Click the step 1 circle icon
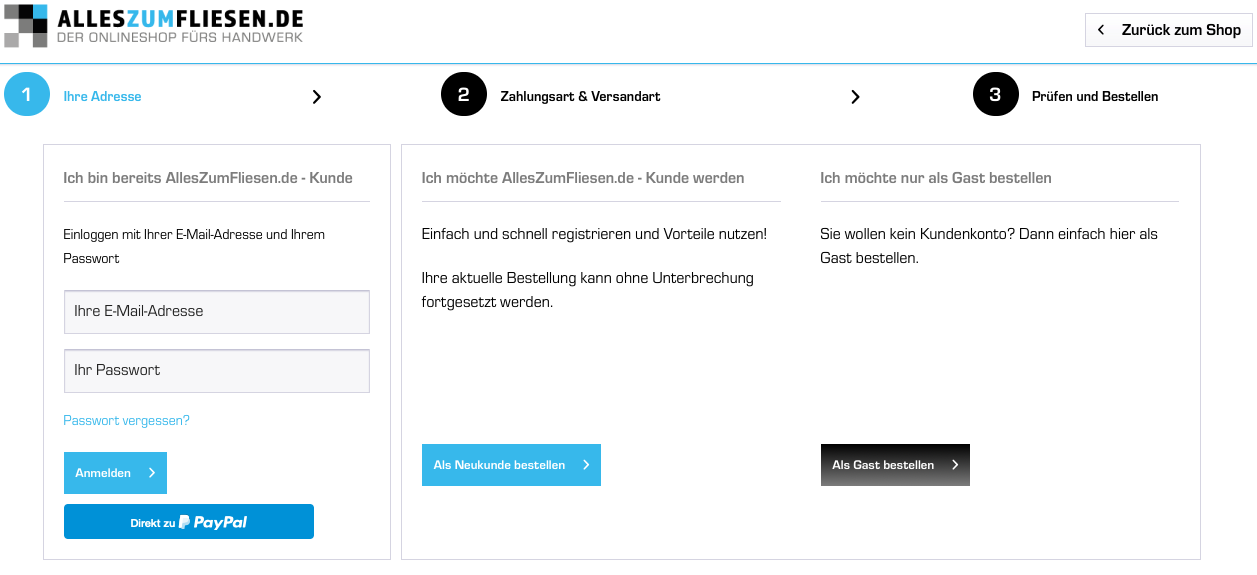The image size is (1257, 575). [x=27, y=95]
